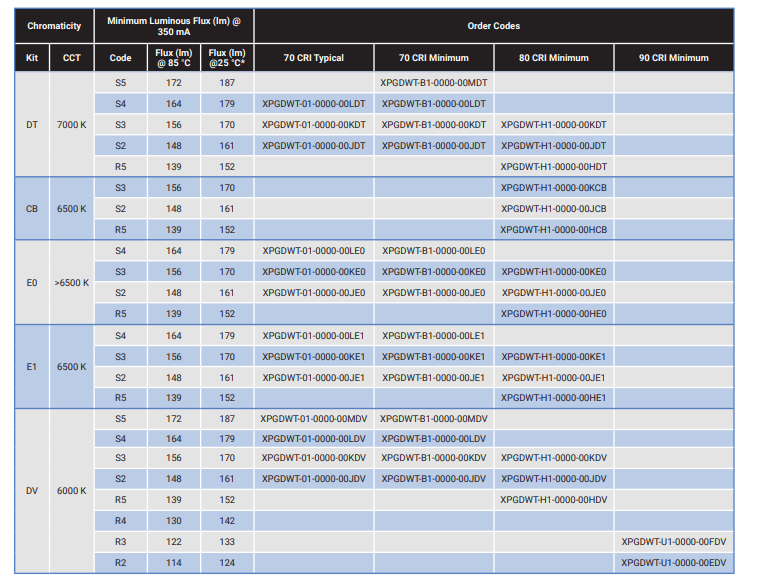757x577 pixels.
Task: Select order code XPGDWT-01-0000-00JE1
Action: pyautogui.click(x=314, y=378)
